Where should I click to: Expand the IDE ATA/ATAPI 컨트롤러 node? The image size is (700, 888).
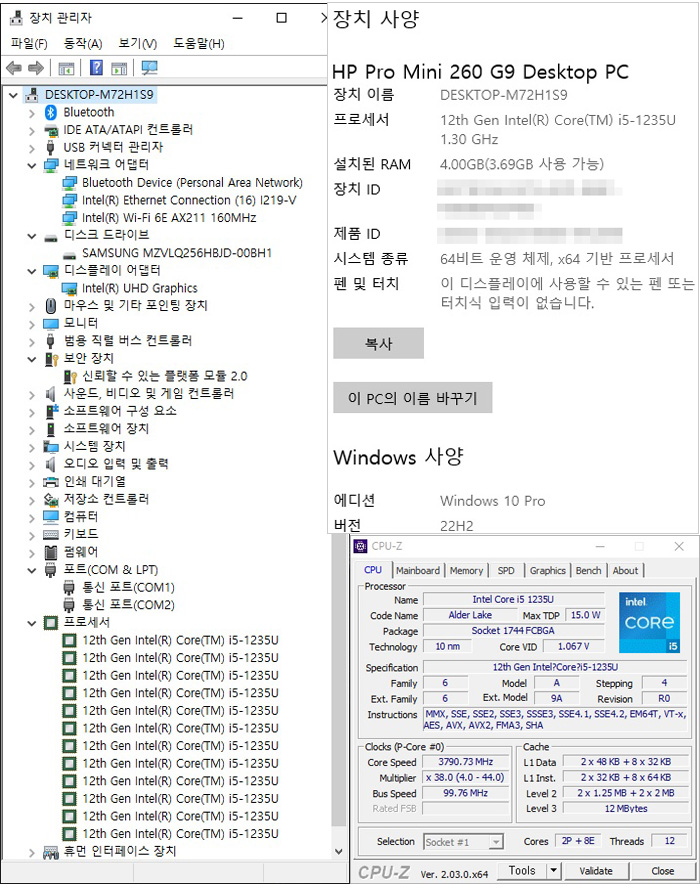(x=32, y=131)
